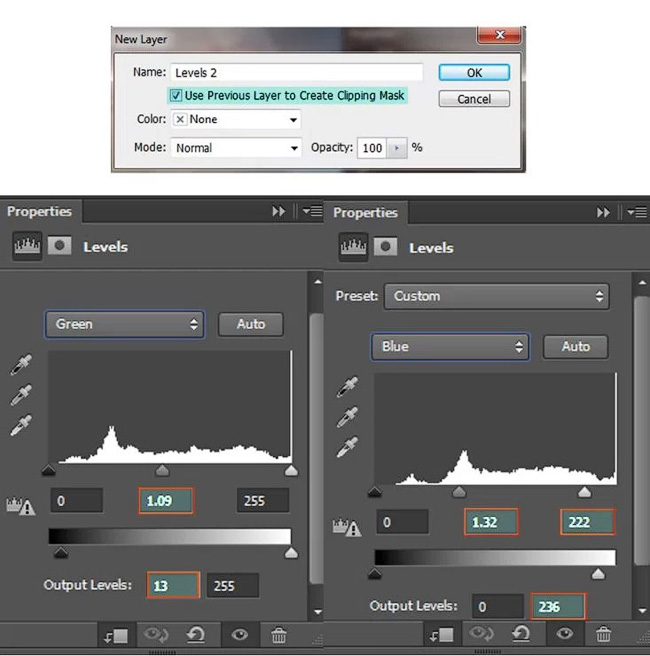
Task: Click clip to layer icon in Green panel
Action: pyautogui.click(x=116, y=636)
